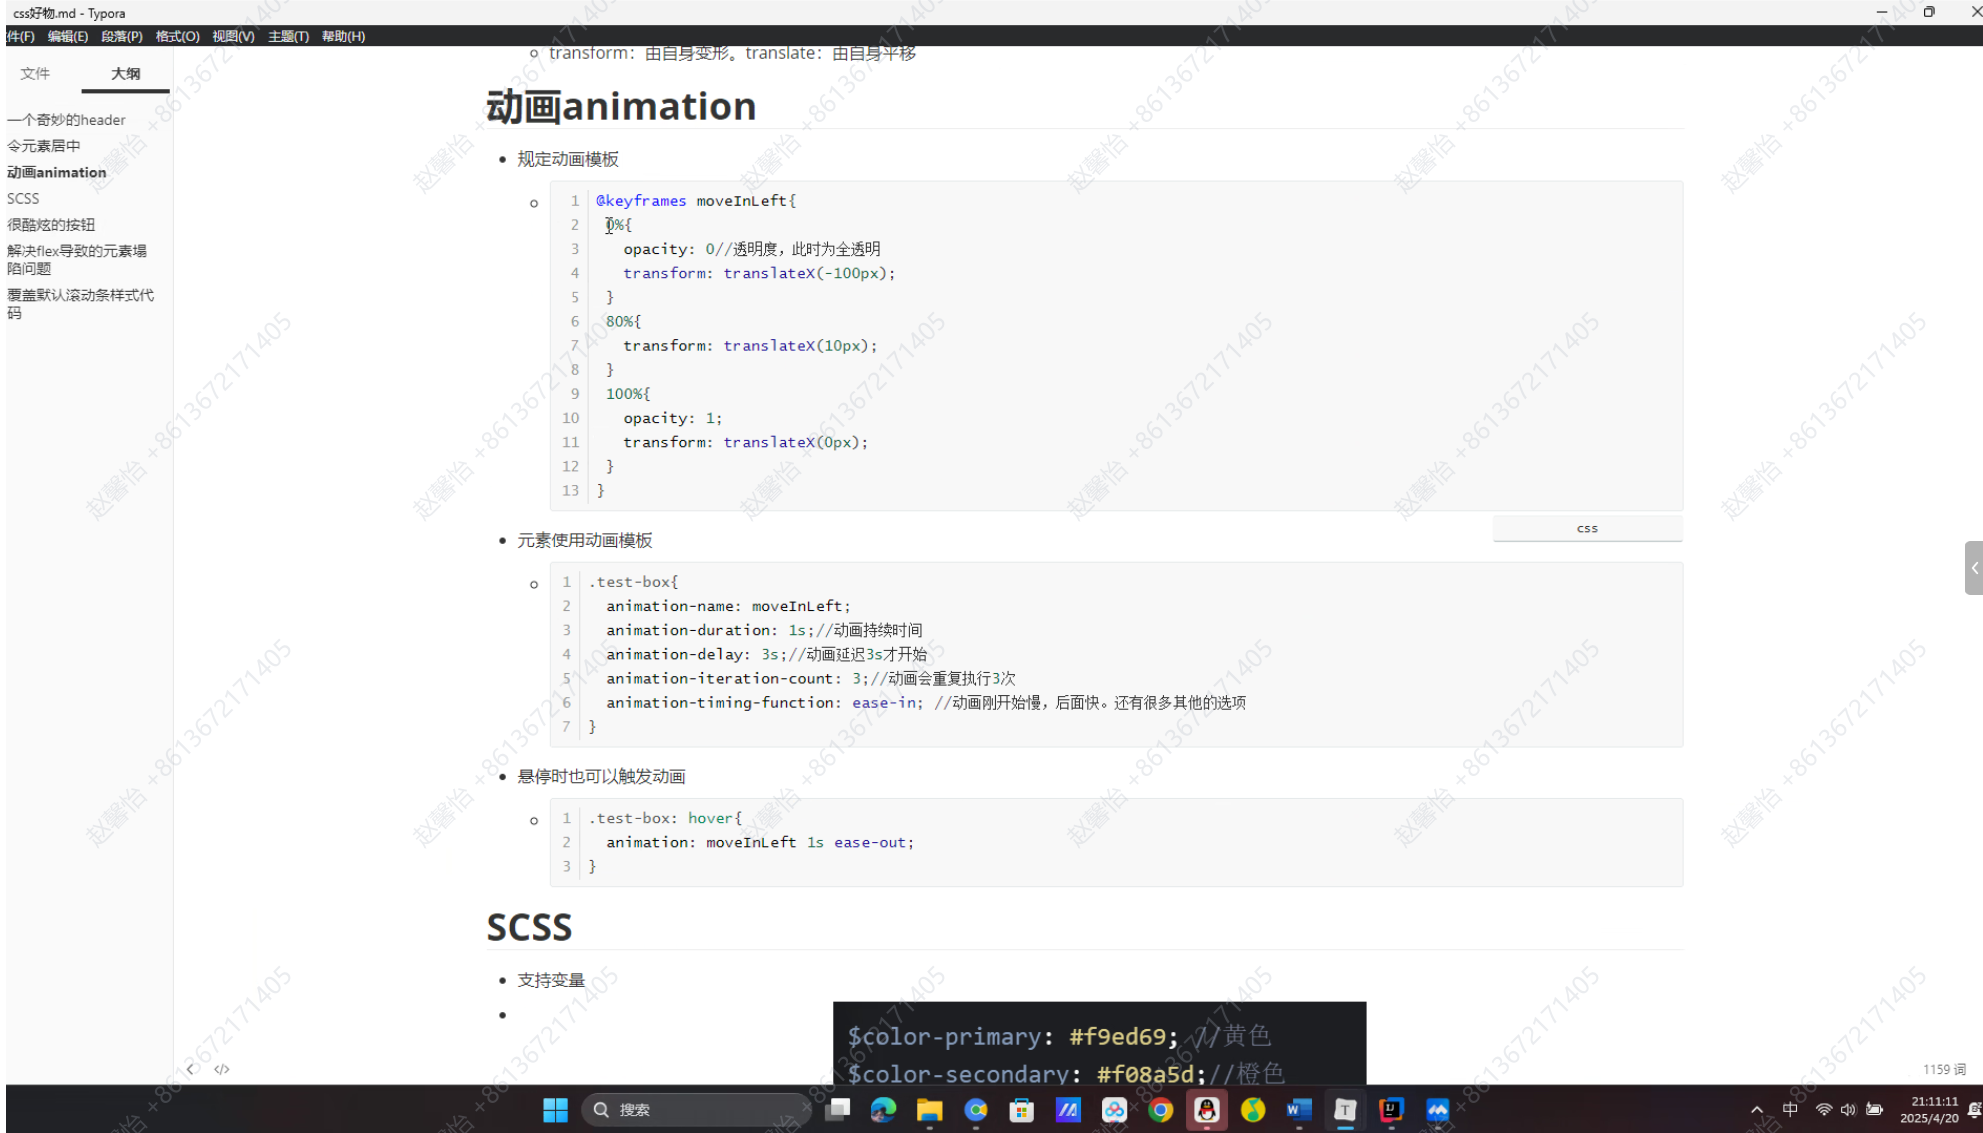
Task: Open the 格式(O) menu
Action: click(177, 36)
